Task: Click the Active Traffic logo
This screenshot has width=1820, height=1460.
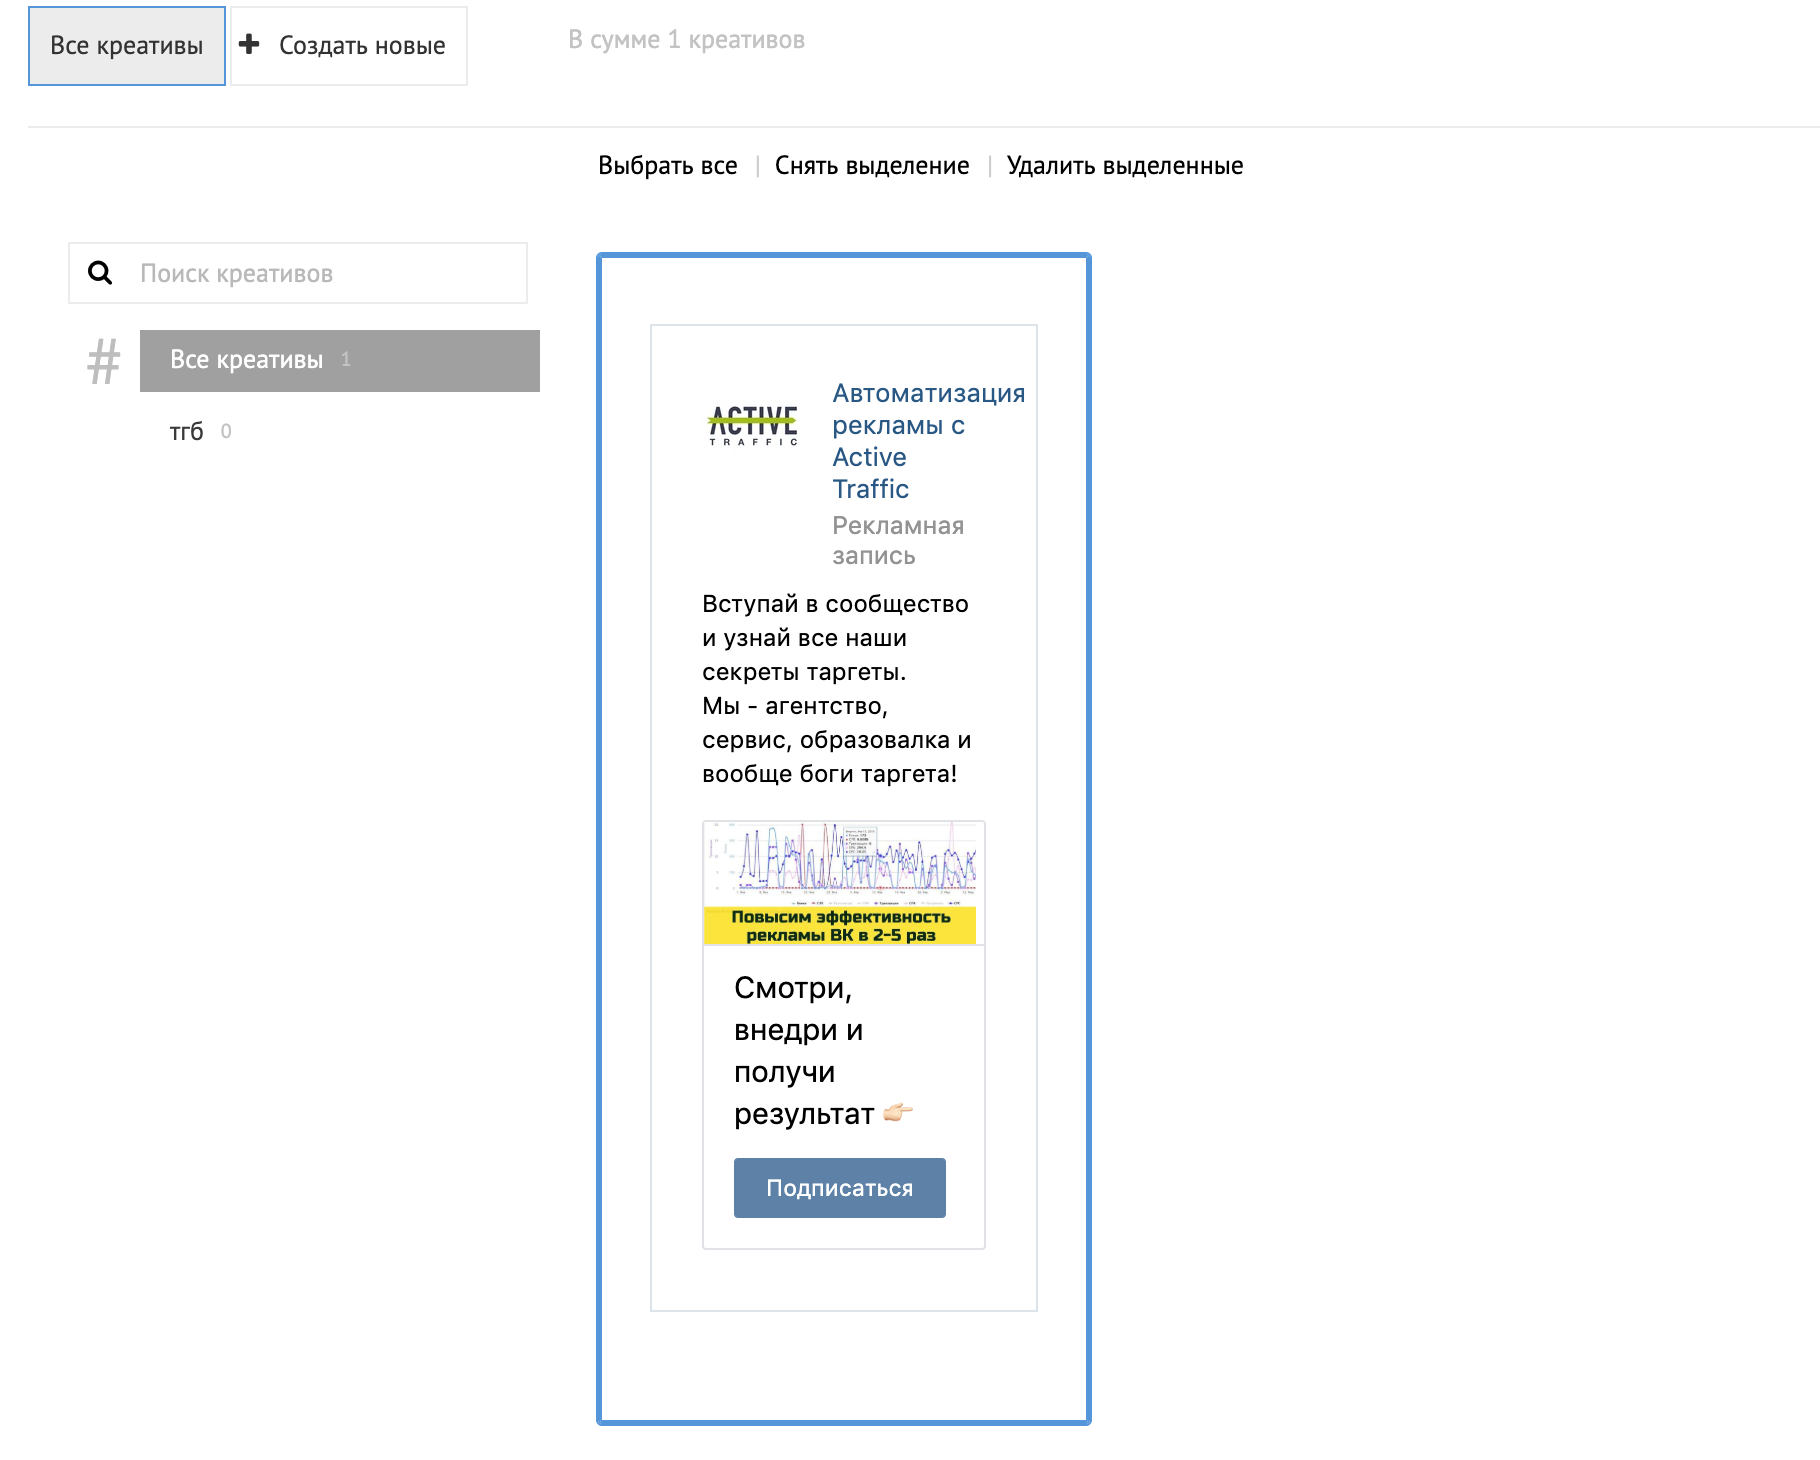Action: tap(753, 426)
